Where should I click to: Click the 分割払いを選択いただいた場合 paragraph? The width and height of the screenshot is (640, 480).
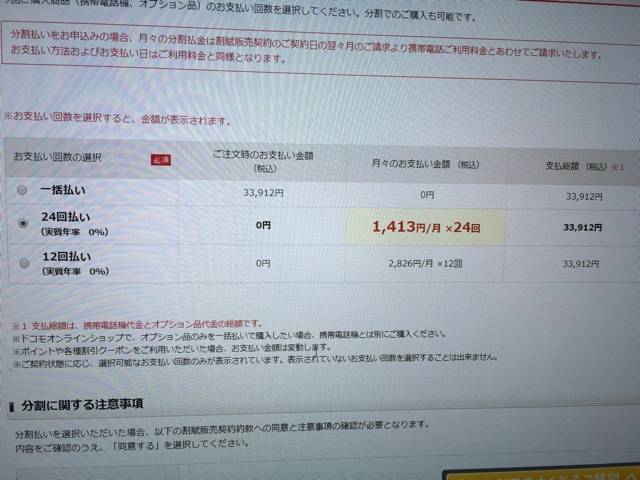pyautogui.click(x=222, y=429)
